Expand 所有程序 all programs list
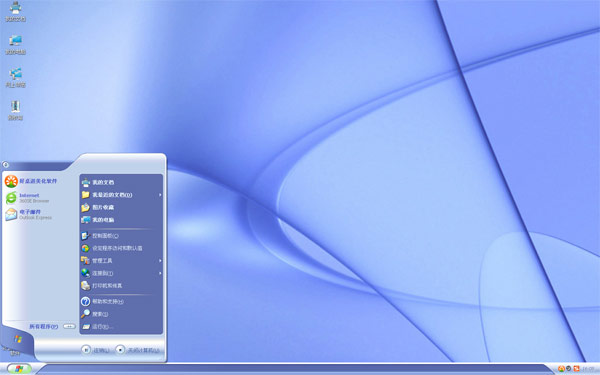The image size is (600, 375). pyautogui.click(x=52, y=326)
